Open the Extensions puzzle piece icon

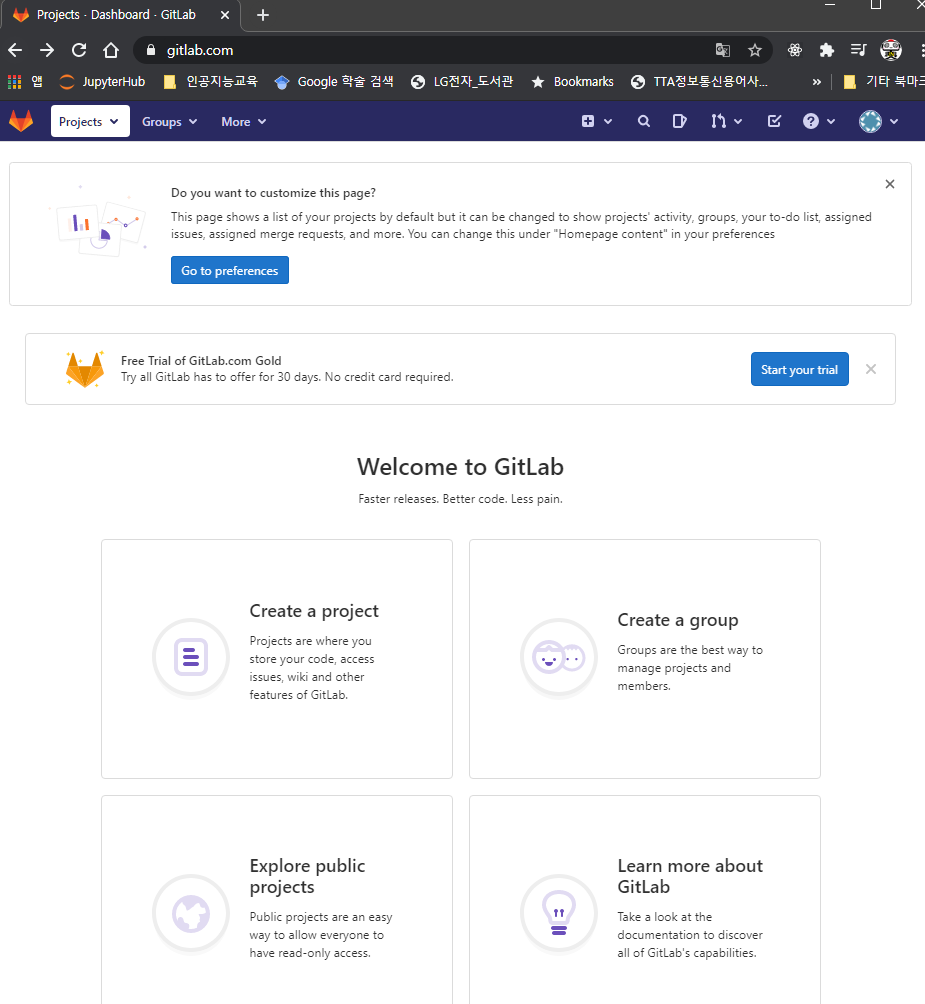tap(826, 50)
